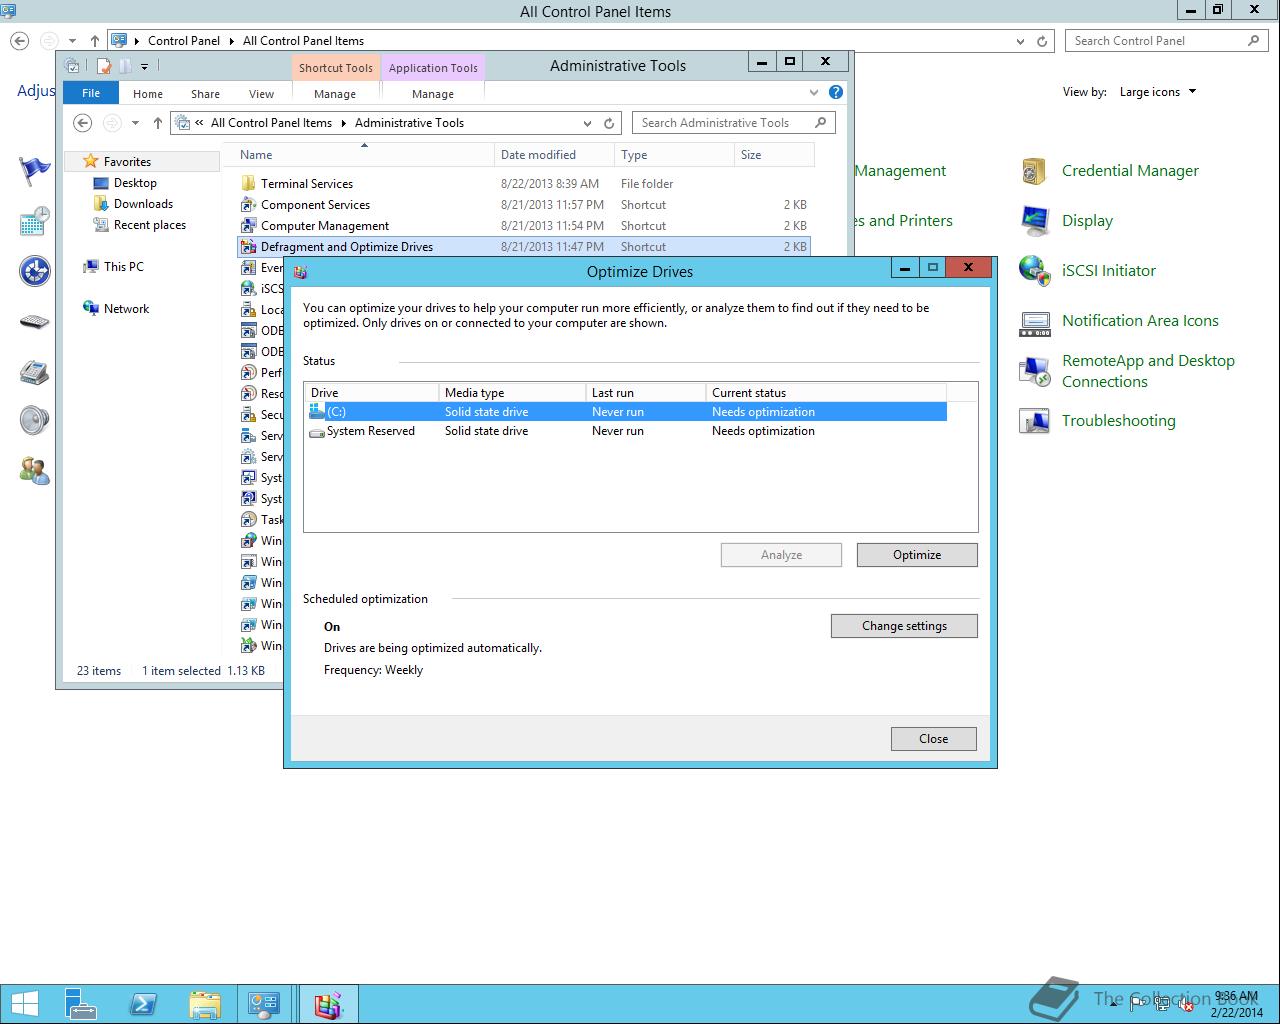The width and height of the screenshot is (1280, 1024).
Task: Select Defragment and Optimize Drives shortcut
Action: coord(524,247)
